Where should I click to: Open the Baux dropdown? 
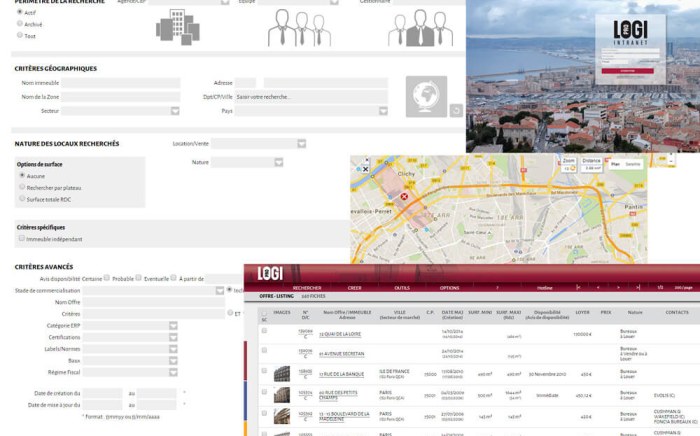pos(173,361)
